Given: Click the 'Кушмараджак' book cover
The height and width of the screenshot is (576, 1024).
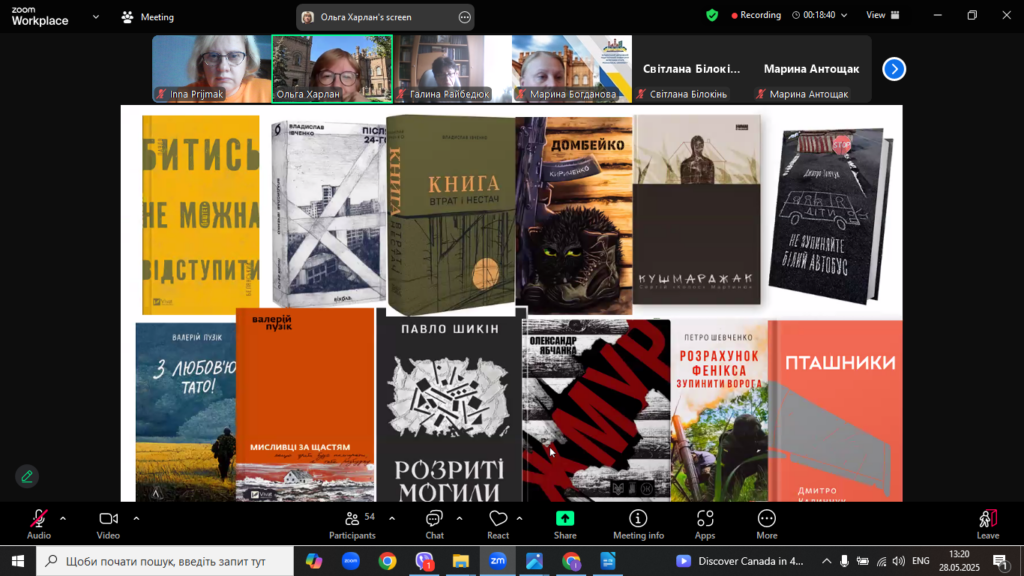Looking at the screenshot, I should 697,210.
